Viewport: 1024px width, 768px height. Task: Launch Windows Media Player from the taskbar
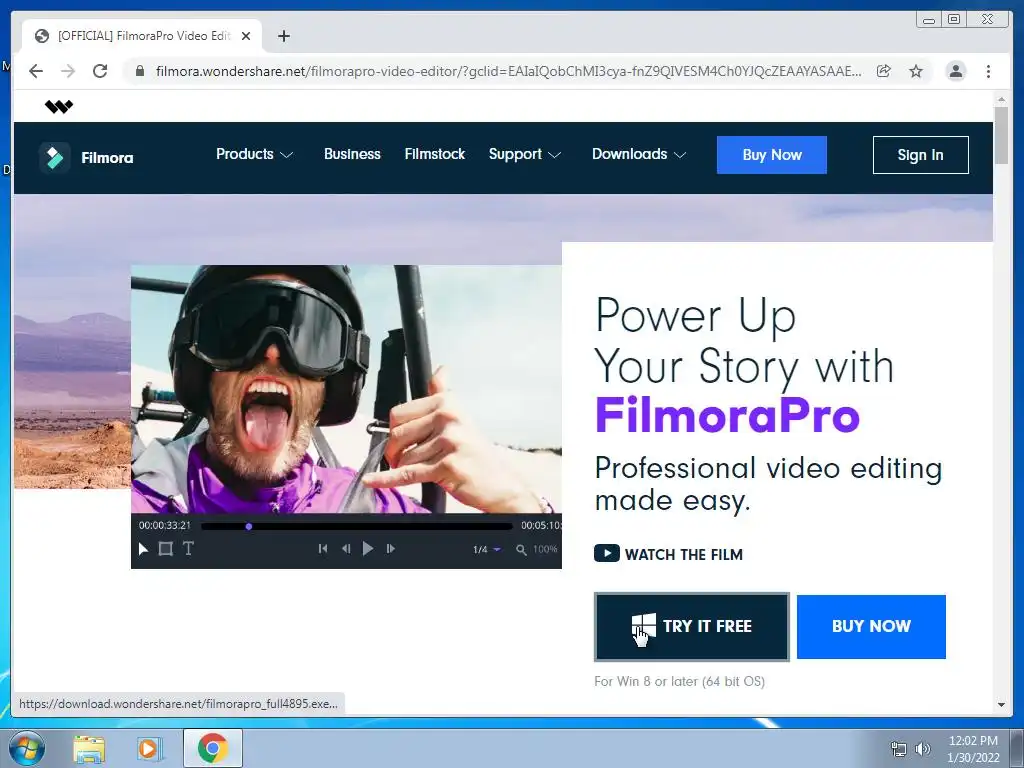click(149, 748)
